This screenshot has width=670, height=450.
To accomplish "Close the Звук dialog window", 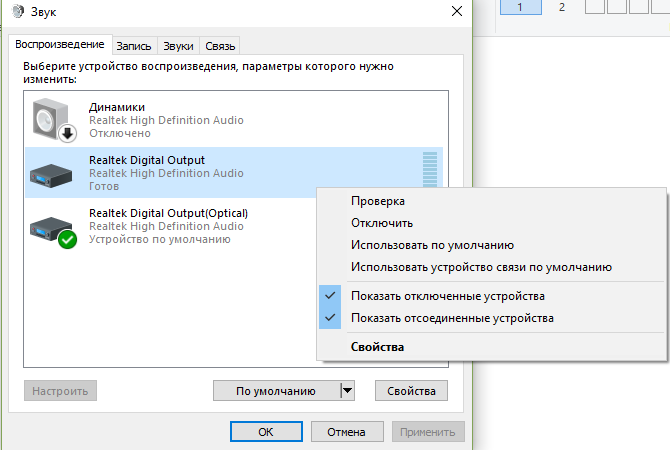I will click(x=457, y=11).
